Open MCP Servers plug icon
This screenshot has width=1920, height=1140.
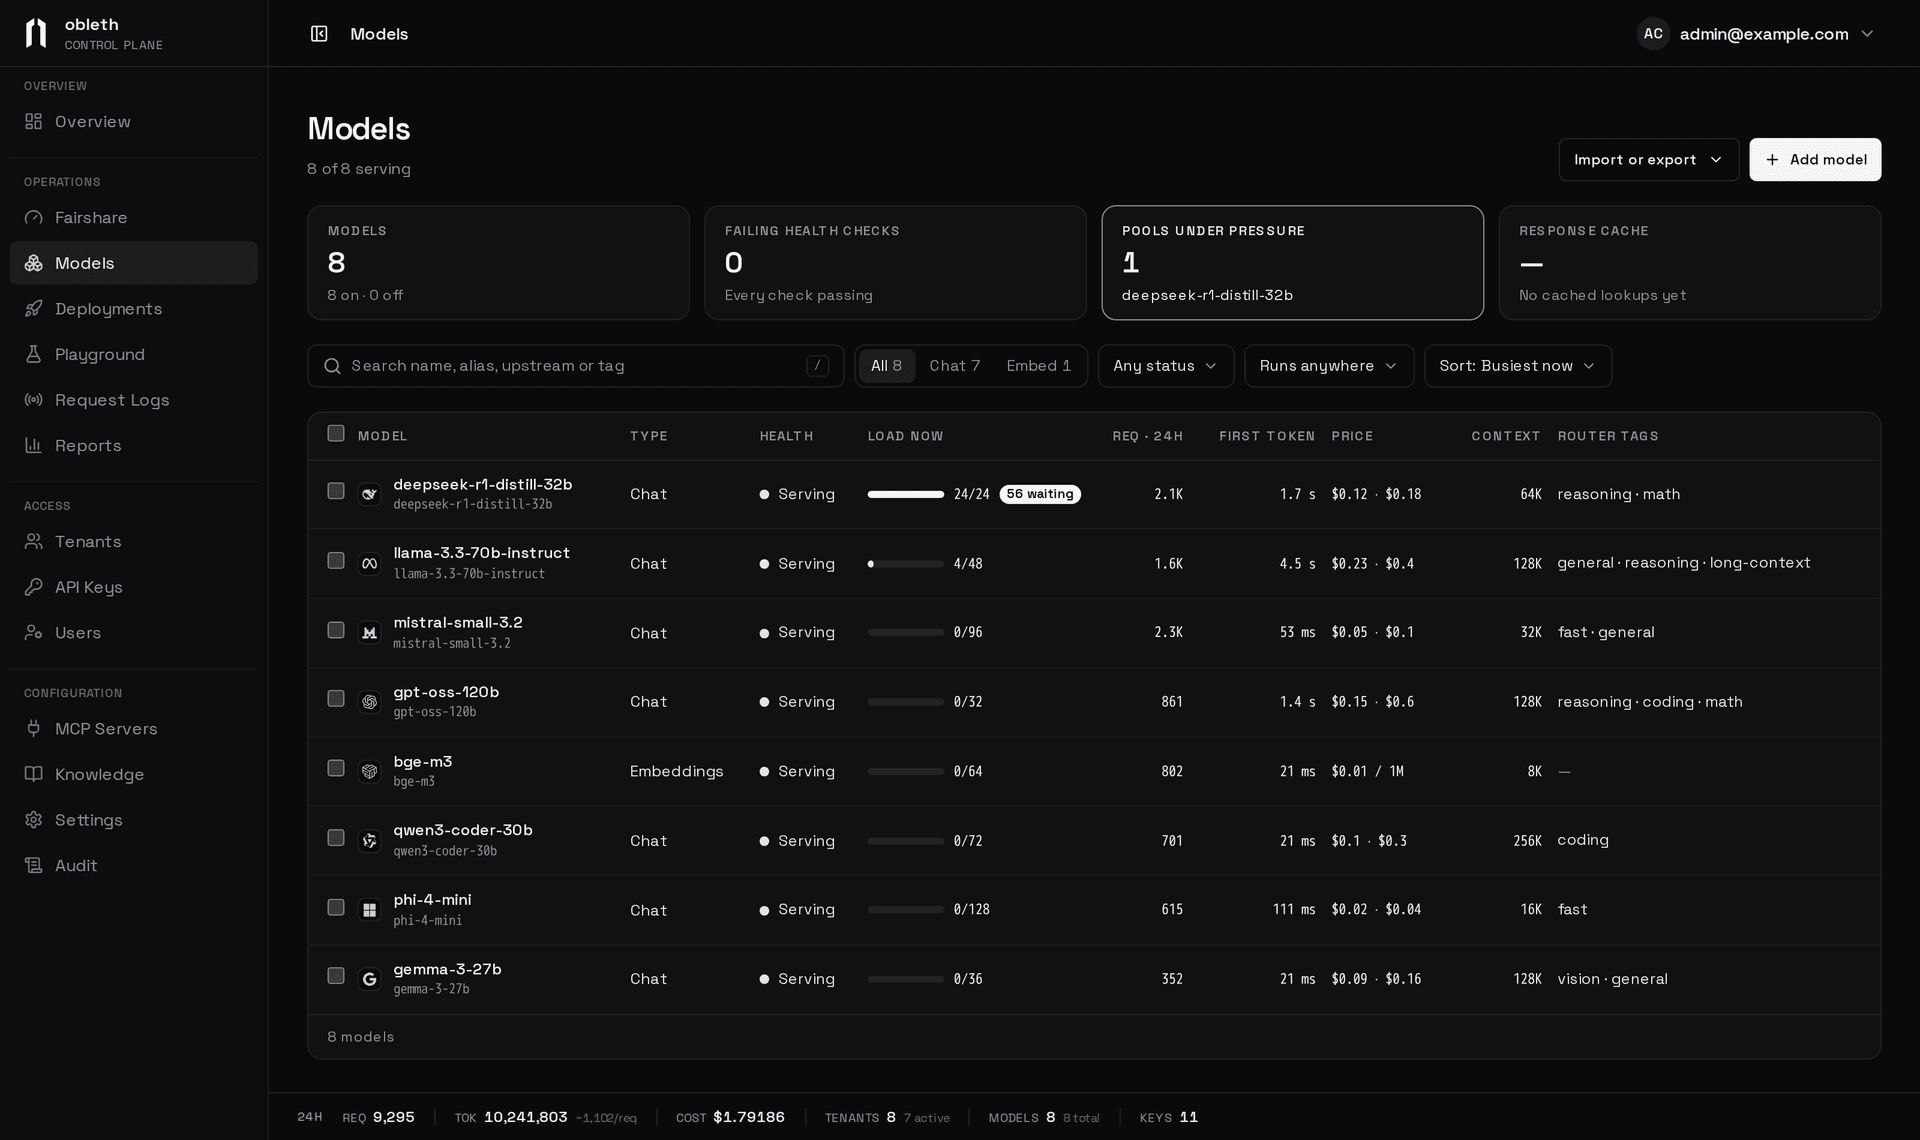pyautogui.click(x=34, y=728)
